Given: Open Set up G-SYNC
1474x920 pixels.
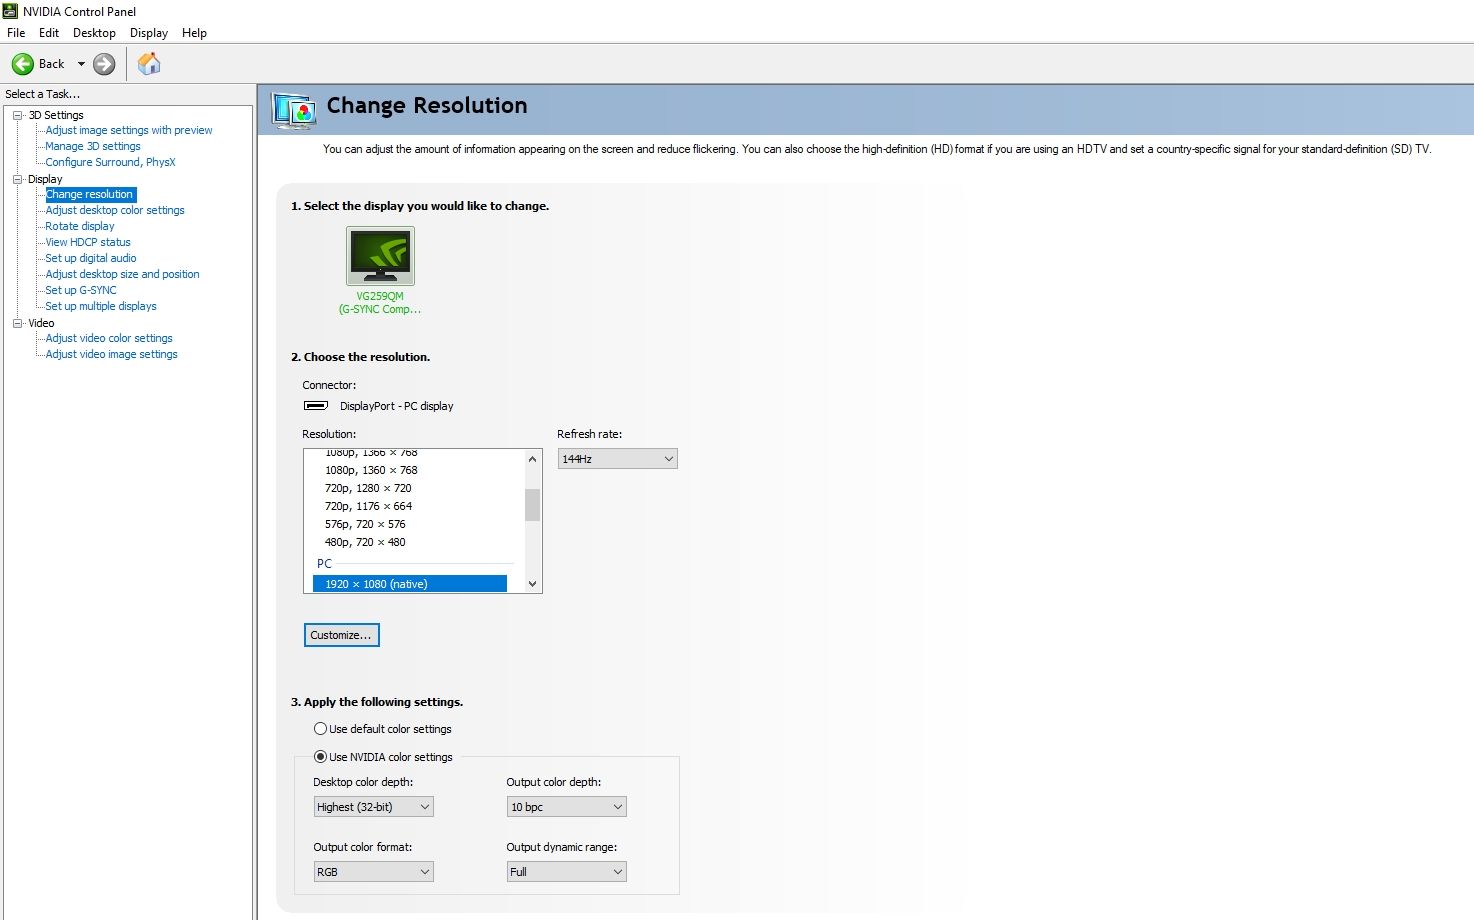Looking at the screenshot, I should tap(81, 290).
